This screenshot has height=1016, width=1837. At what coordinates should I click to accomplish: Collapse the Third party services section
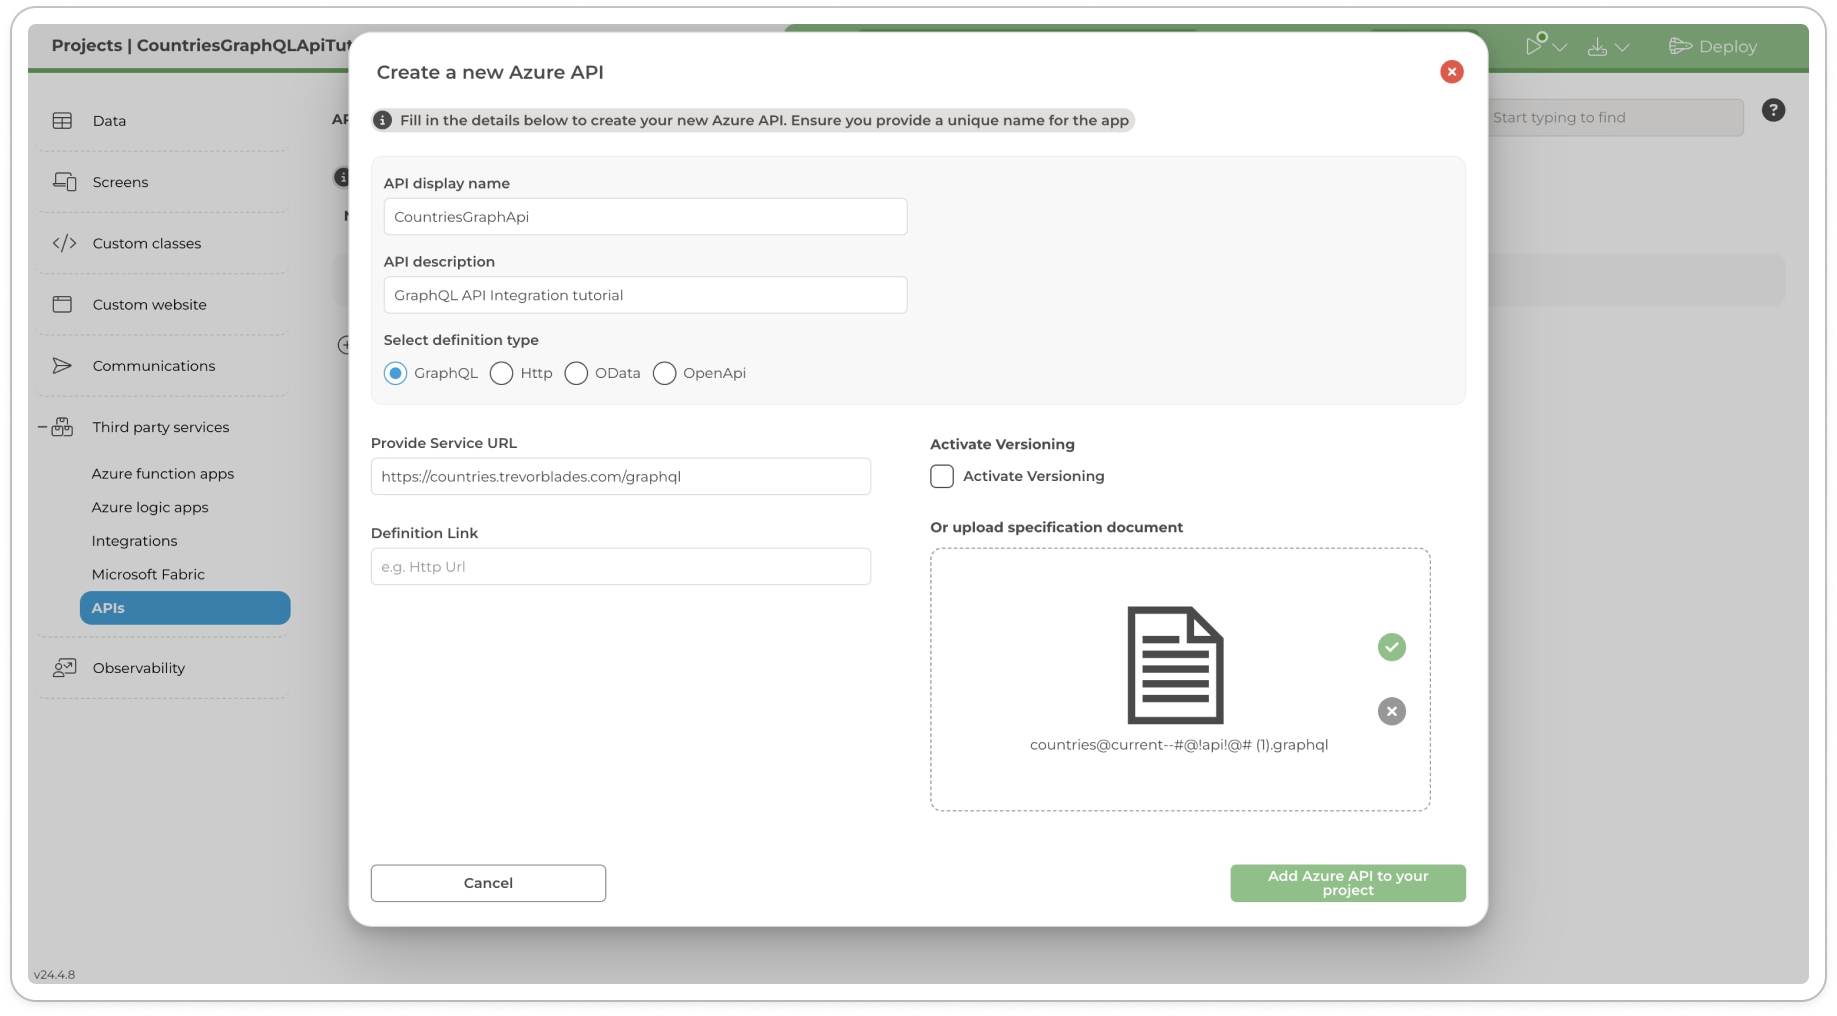[43, 427]
